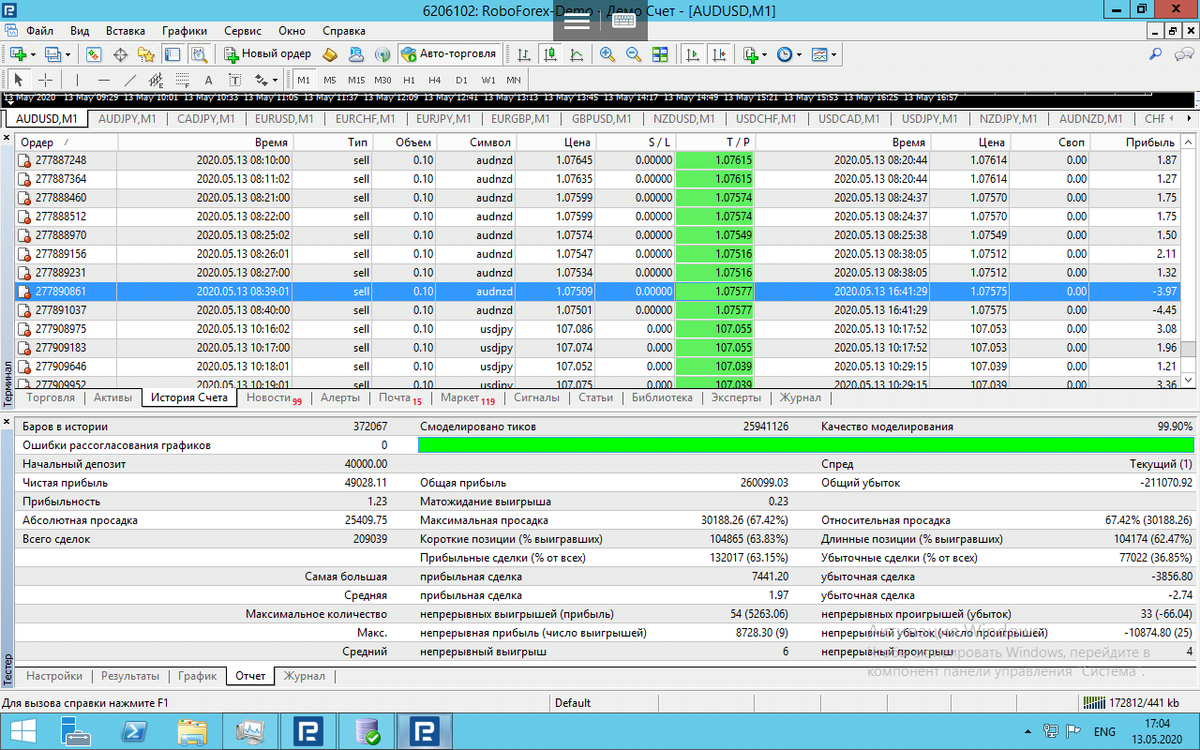
Task: Switch chart to candlesticks mode
Action: [550, 54]
